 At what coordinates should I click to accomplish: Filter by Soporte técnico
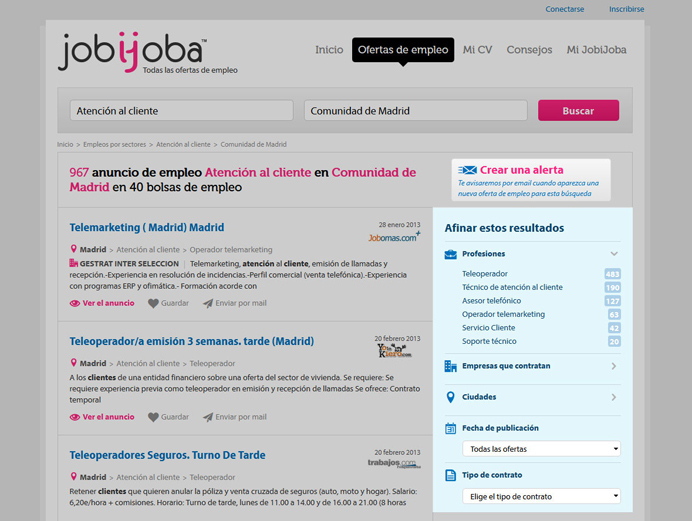489,341
